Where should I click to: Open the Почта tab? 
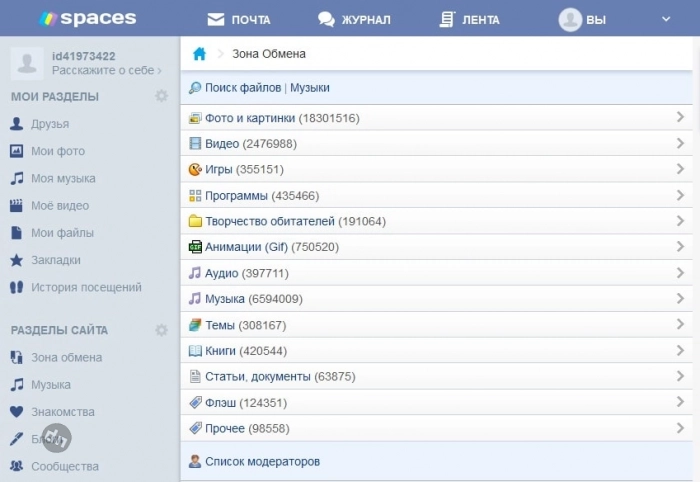[x=239, y=19]
